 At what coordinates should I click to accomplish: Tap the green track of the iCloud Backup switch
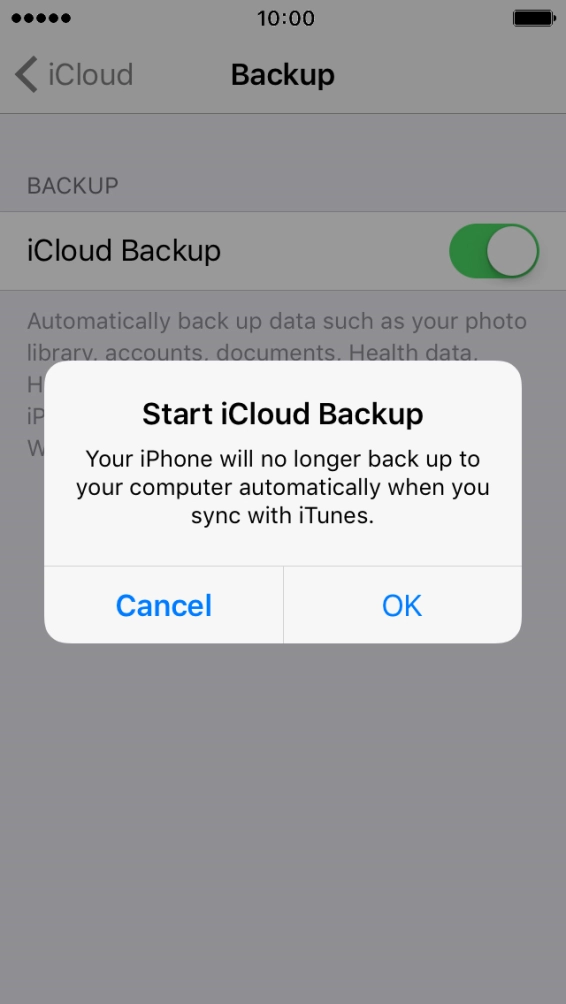pyautogui.click(x=467, y=250)
